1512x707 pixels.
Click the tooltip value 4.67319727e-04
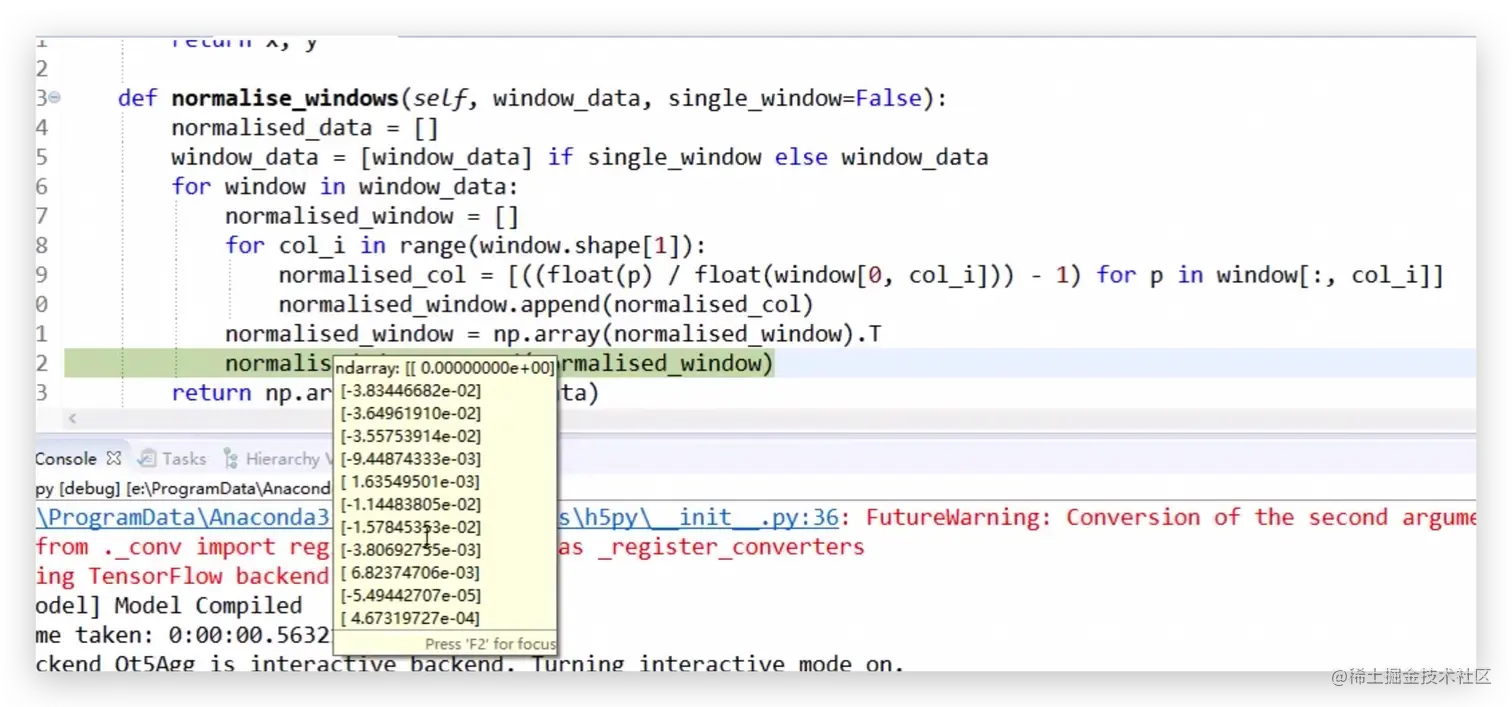click(410, 619)
